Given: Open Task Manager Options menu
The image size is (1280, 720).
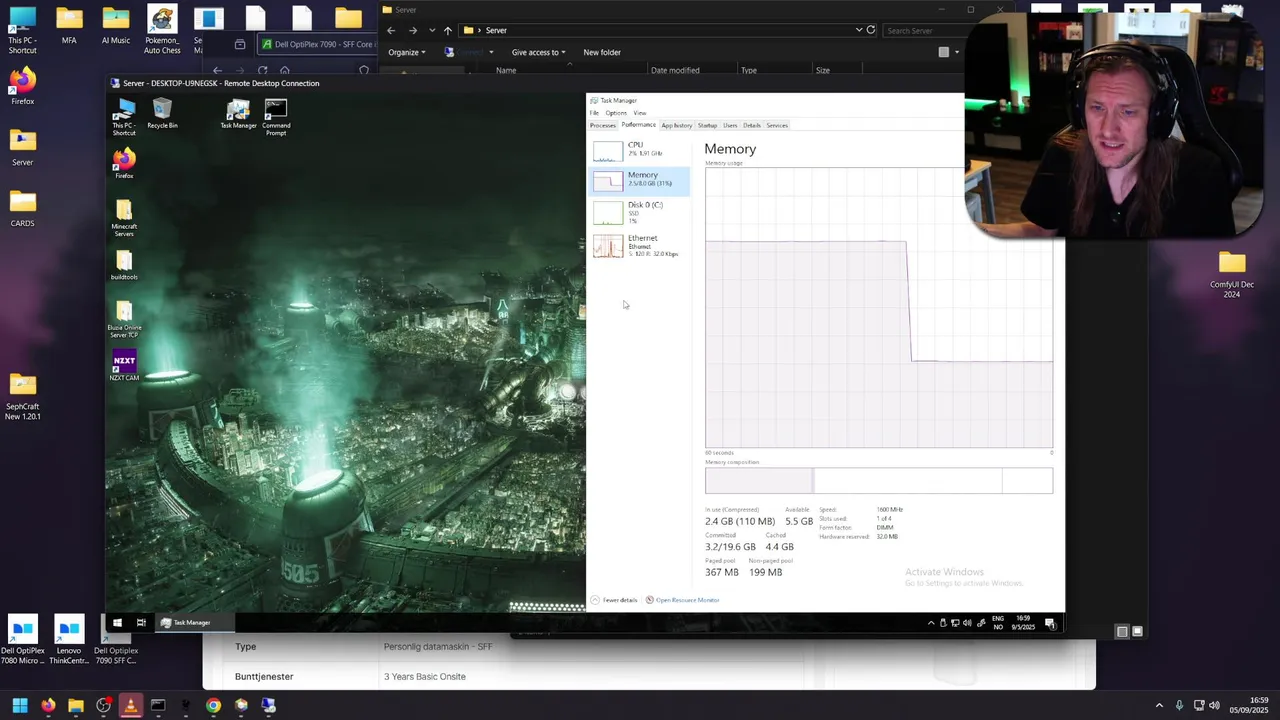Looking at the screenshot, I should (616, 113).
